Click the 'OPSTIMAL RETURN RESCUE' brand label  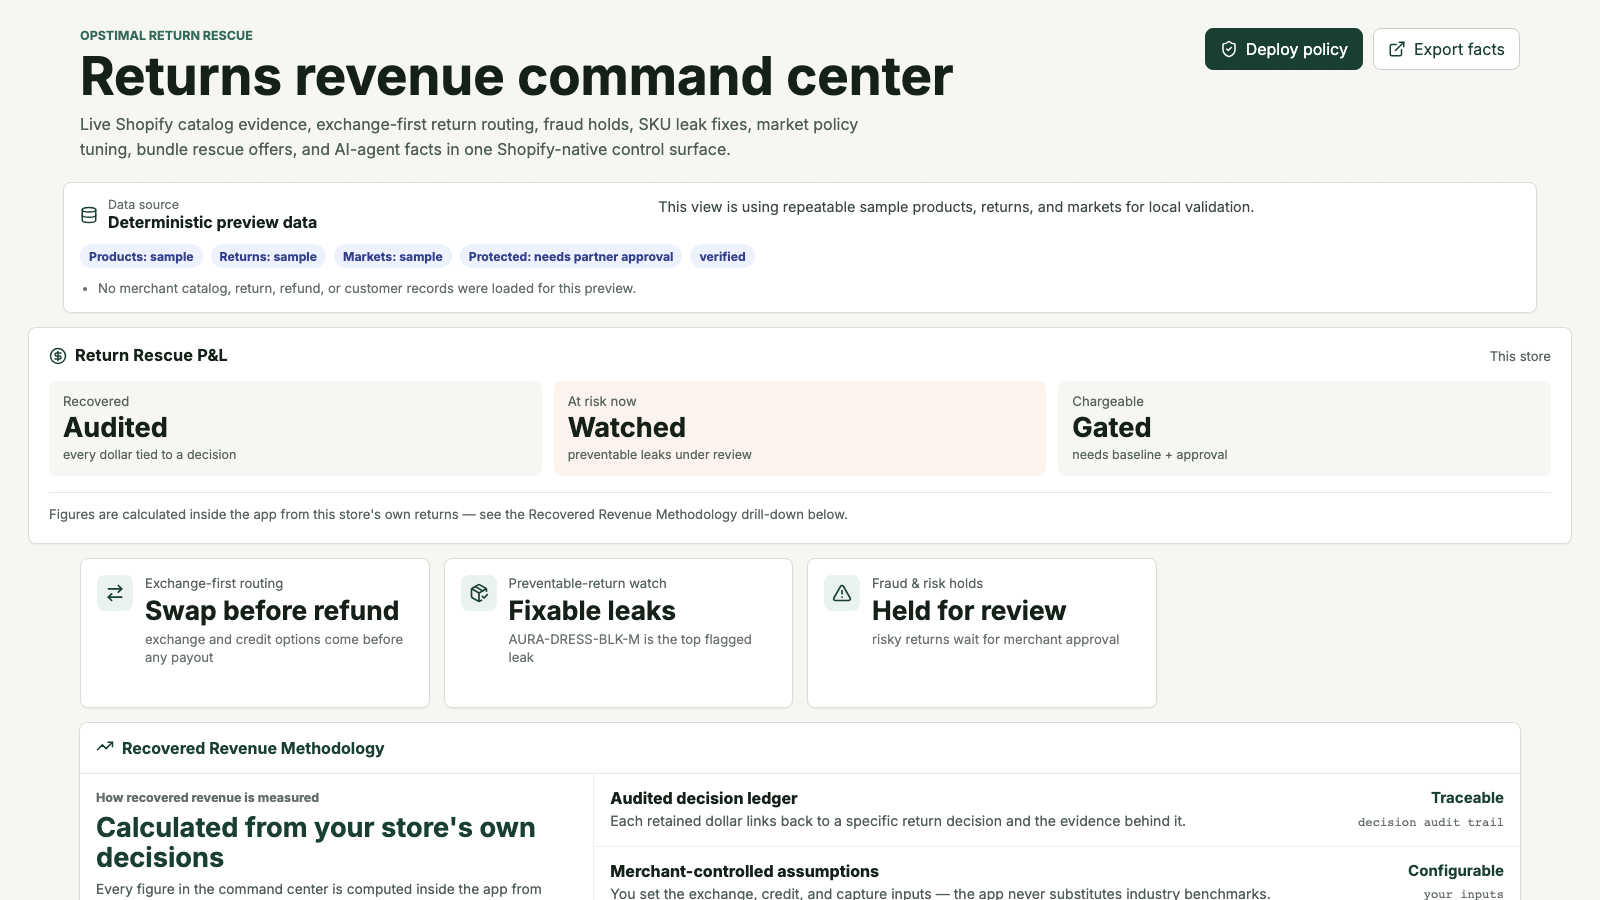click(166, 36)
